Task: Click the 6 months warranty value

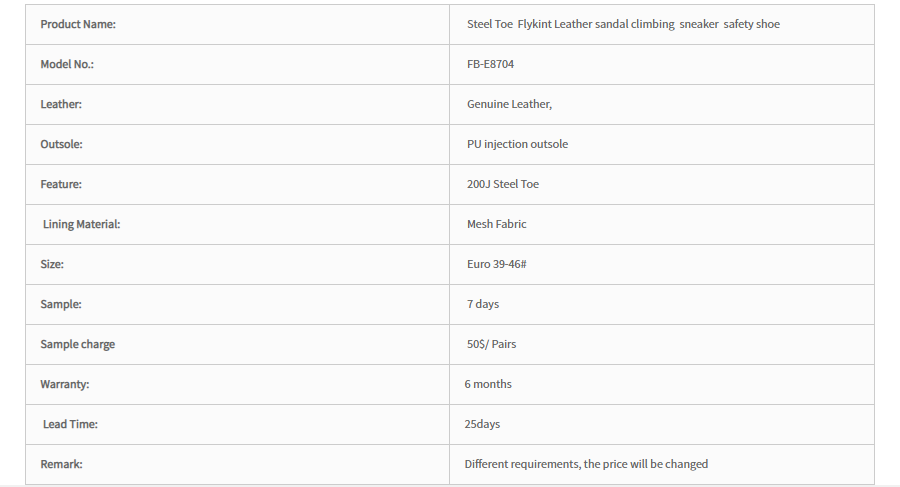Action: coord(488,384)
